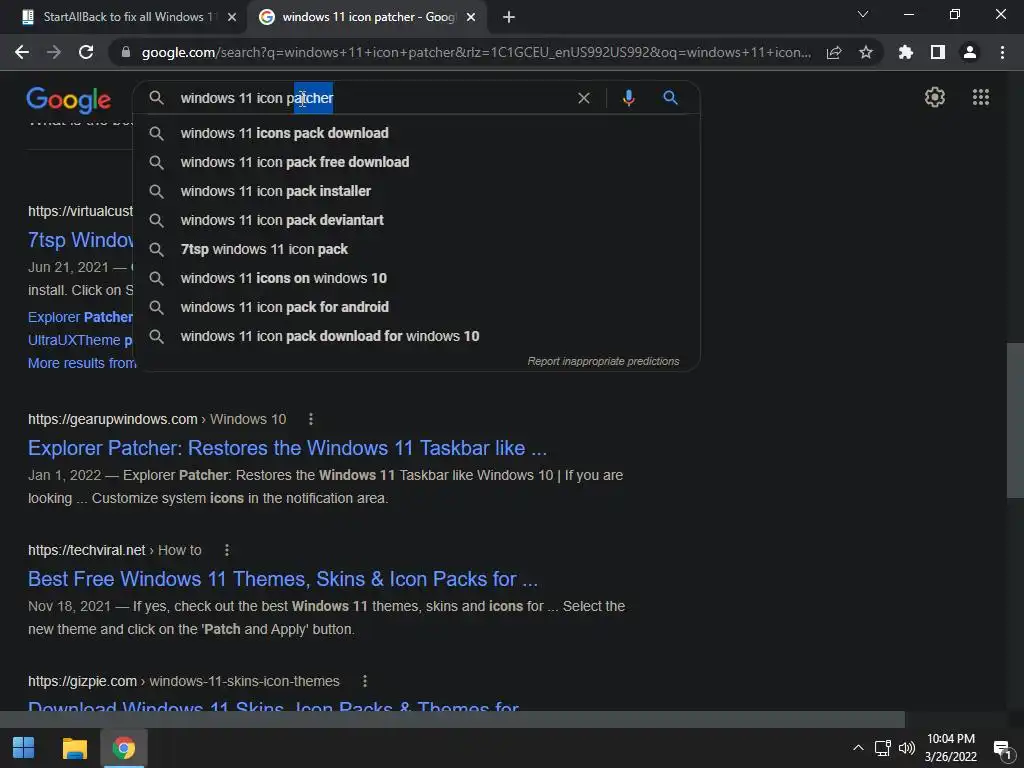The height and width of the screenshot is (768, 1024).
Task: Click the horizontal scrollbar at bottom
Action: point(452,719)
